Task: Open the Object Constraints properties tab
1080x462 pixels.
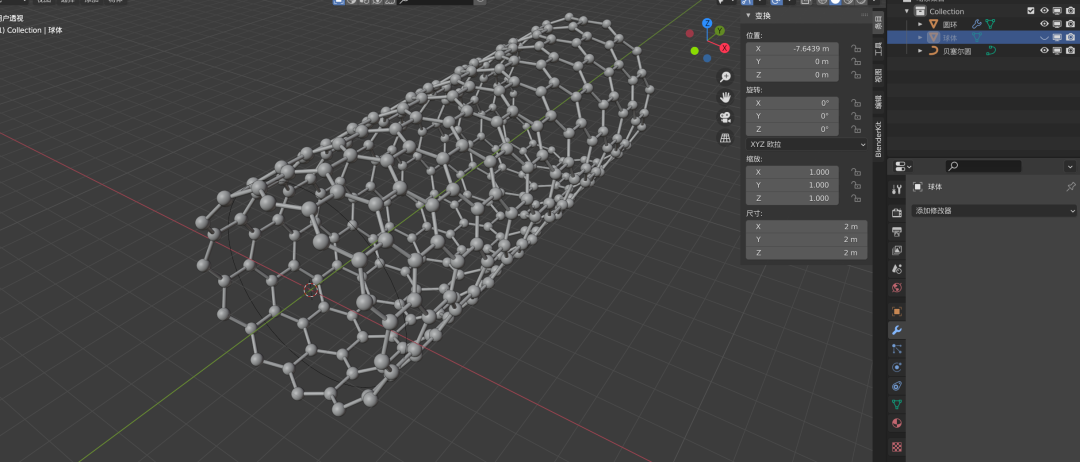Action: 896,386
